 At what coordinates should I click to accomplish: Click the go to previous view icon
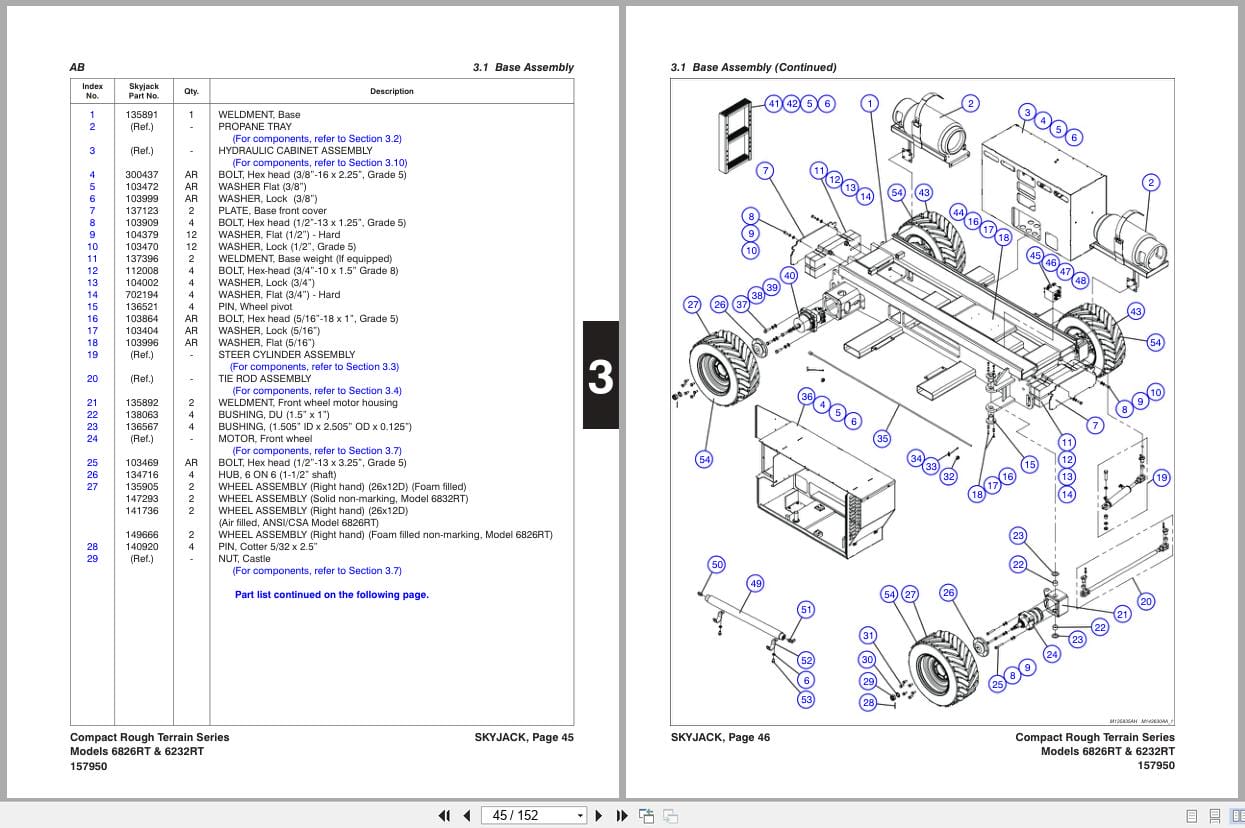[647, 815]
